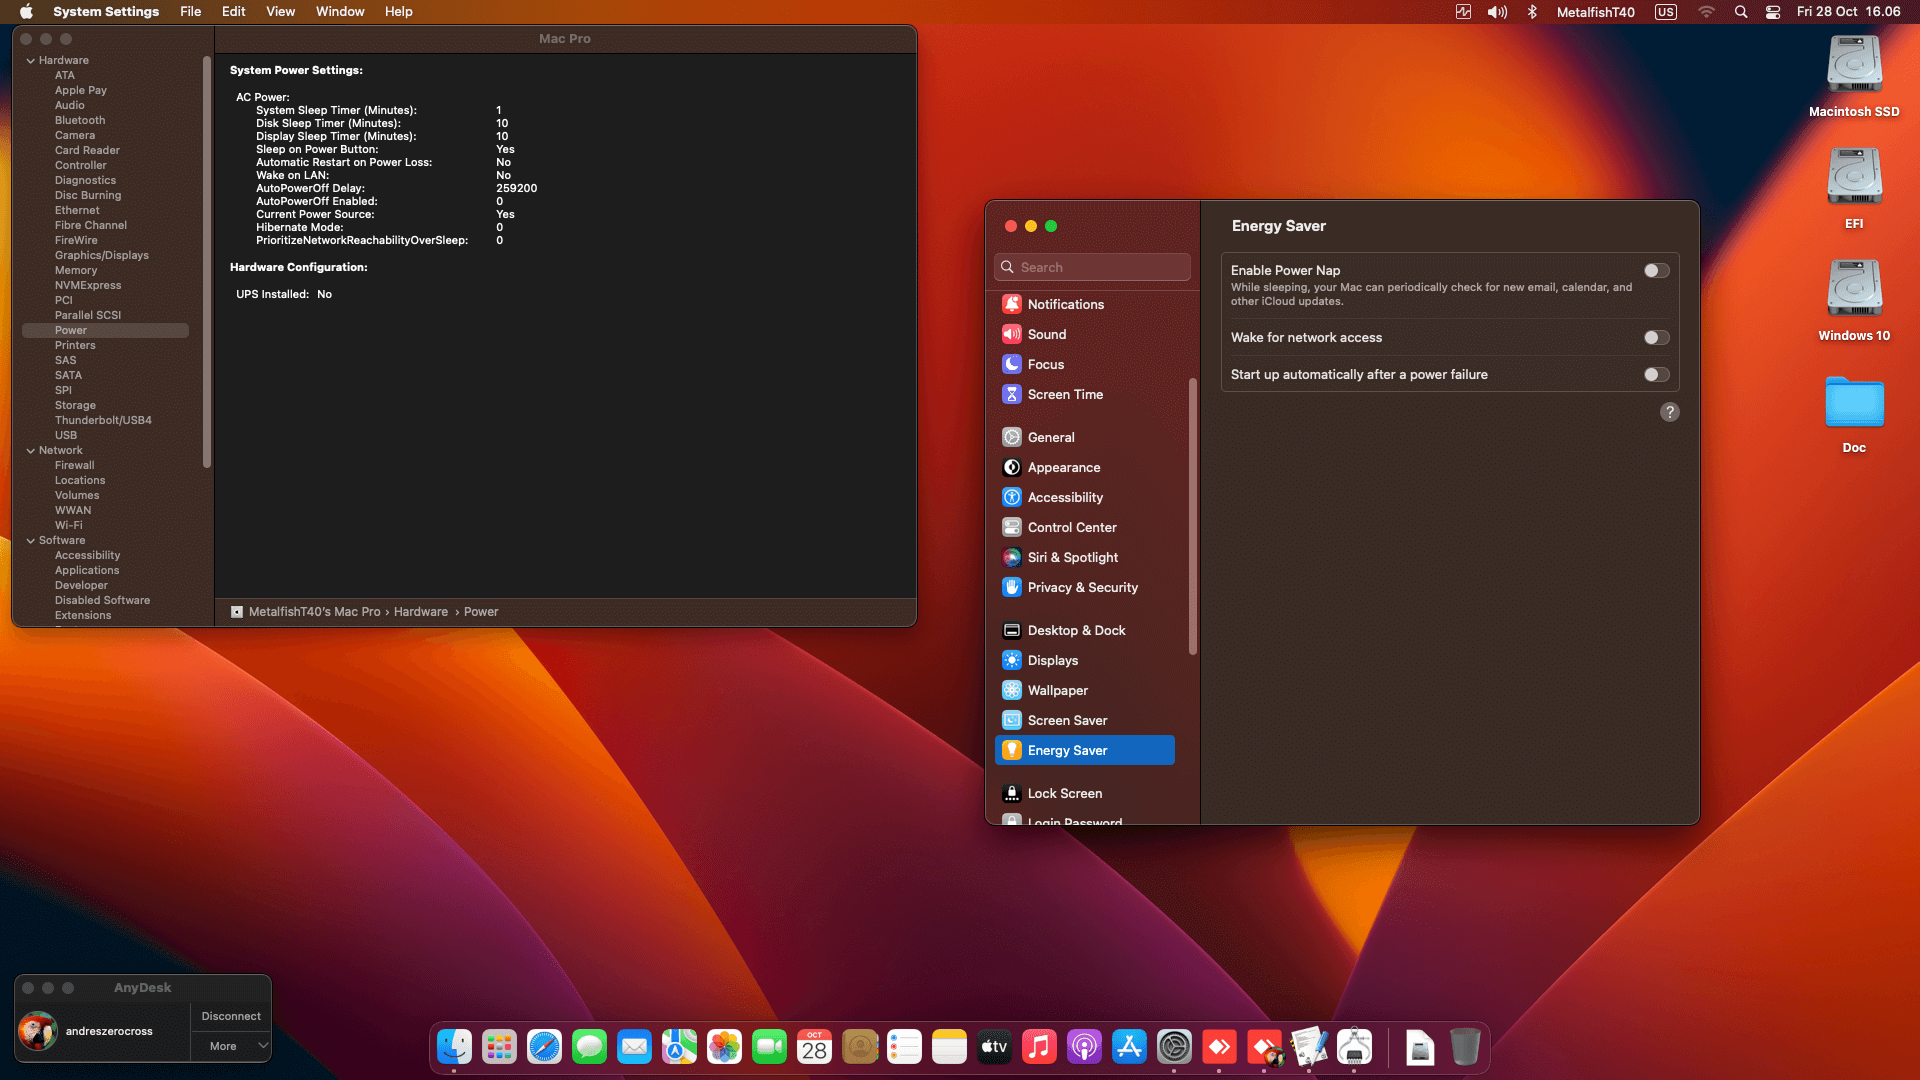Select Graphics/Displays in hardware list
The width and height of the screenshot is (1920, 1080).
tap(101, 255)
